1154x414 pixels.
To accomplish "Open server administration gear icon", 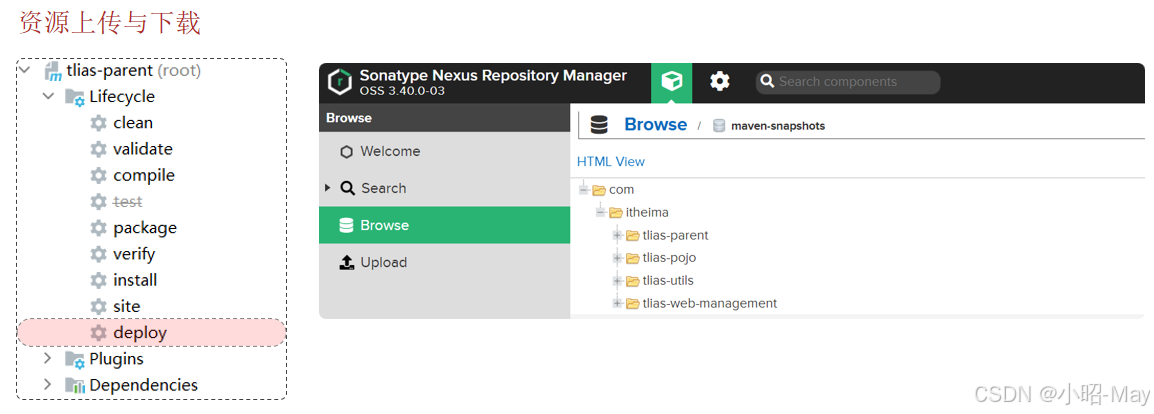I will pyautogui.click(x=719, y=82).
